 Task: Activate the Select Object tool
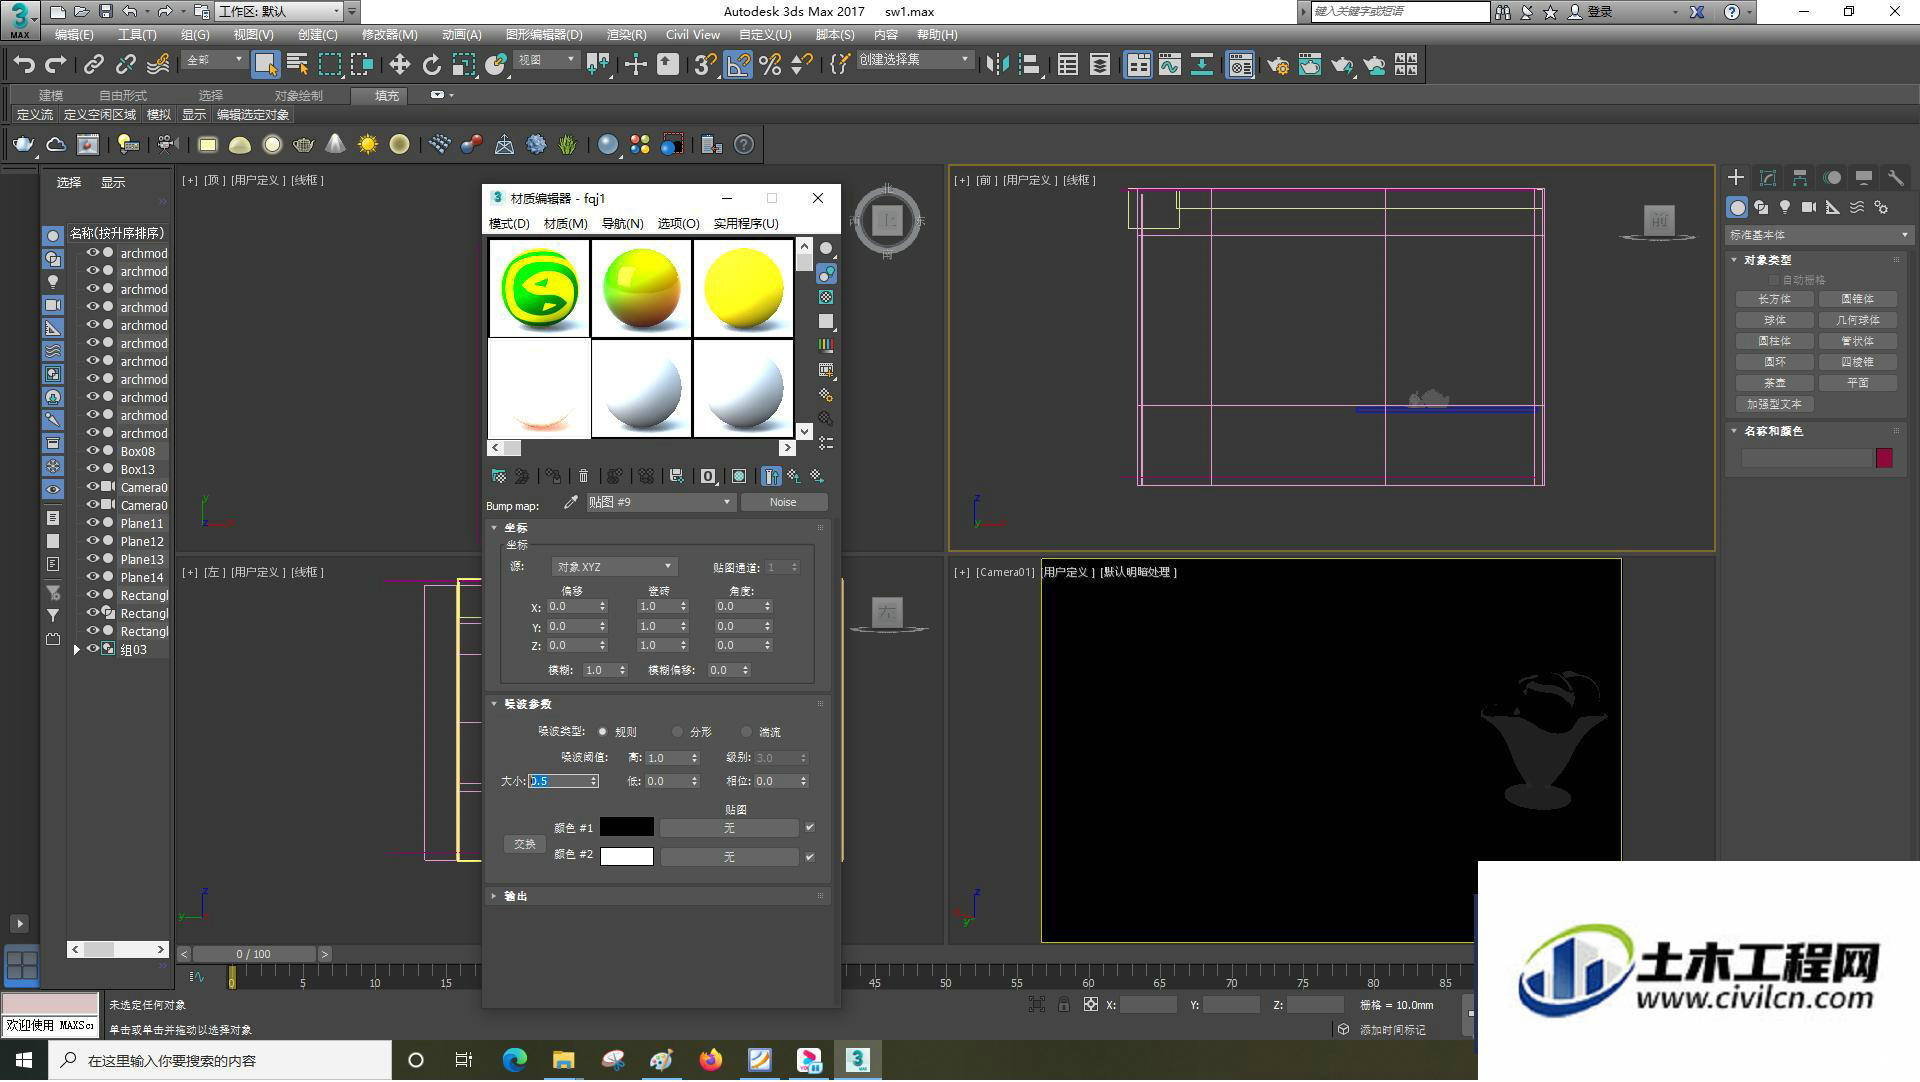(x=265, y=65)
